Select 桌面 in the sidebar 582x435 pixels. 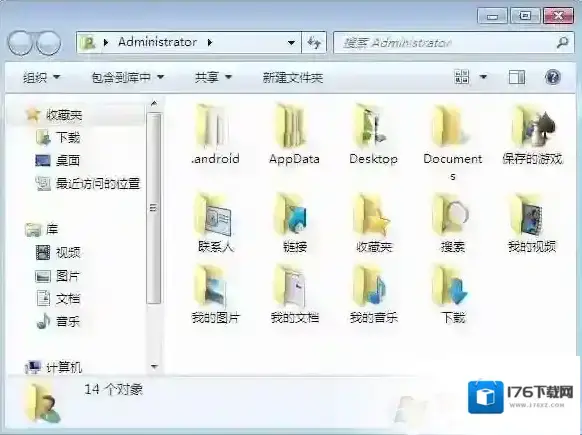tap(58, 161)
